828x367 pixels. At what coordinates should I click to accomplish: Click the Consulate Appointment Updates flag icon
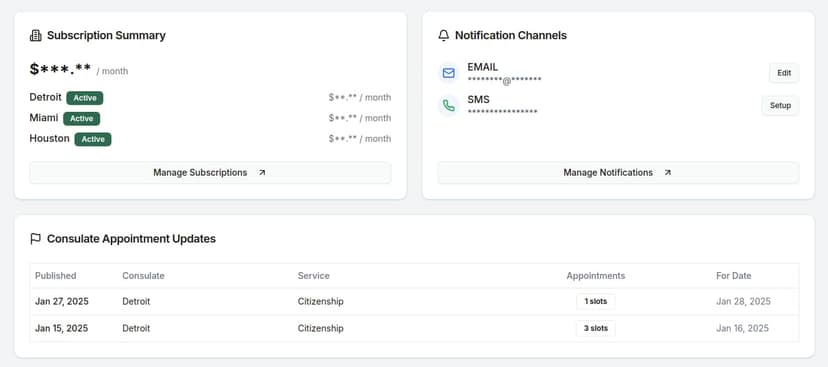[35, 239]
